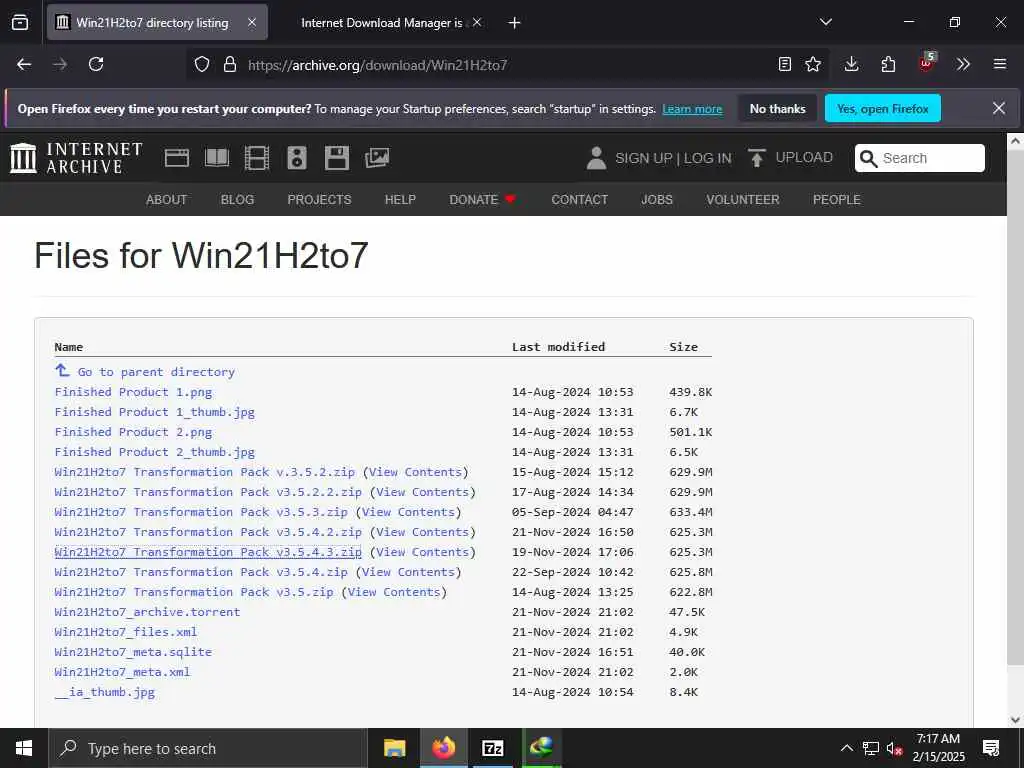
Task: Open File Explorer from taskbar
Action: pos(394,748)
